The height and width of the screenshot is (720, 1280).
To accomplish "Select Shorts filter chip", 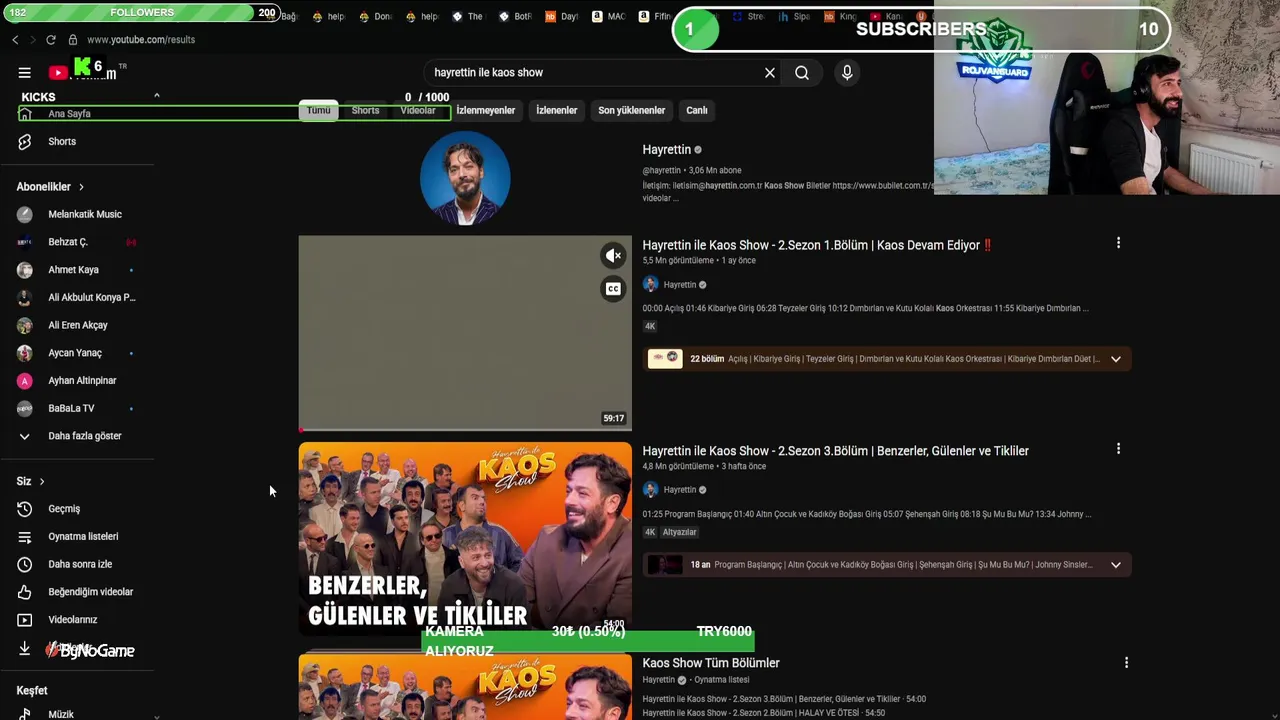I will [365, 110].
